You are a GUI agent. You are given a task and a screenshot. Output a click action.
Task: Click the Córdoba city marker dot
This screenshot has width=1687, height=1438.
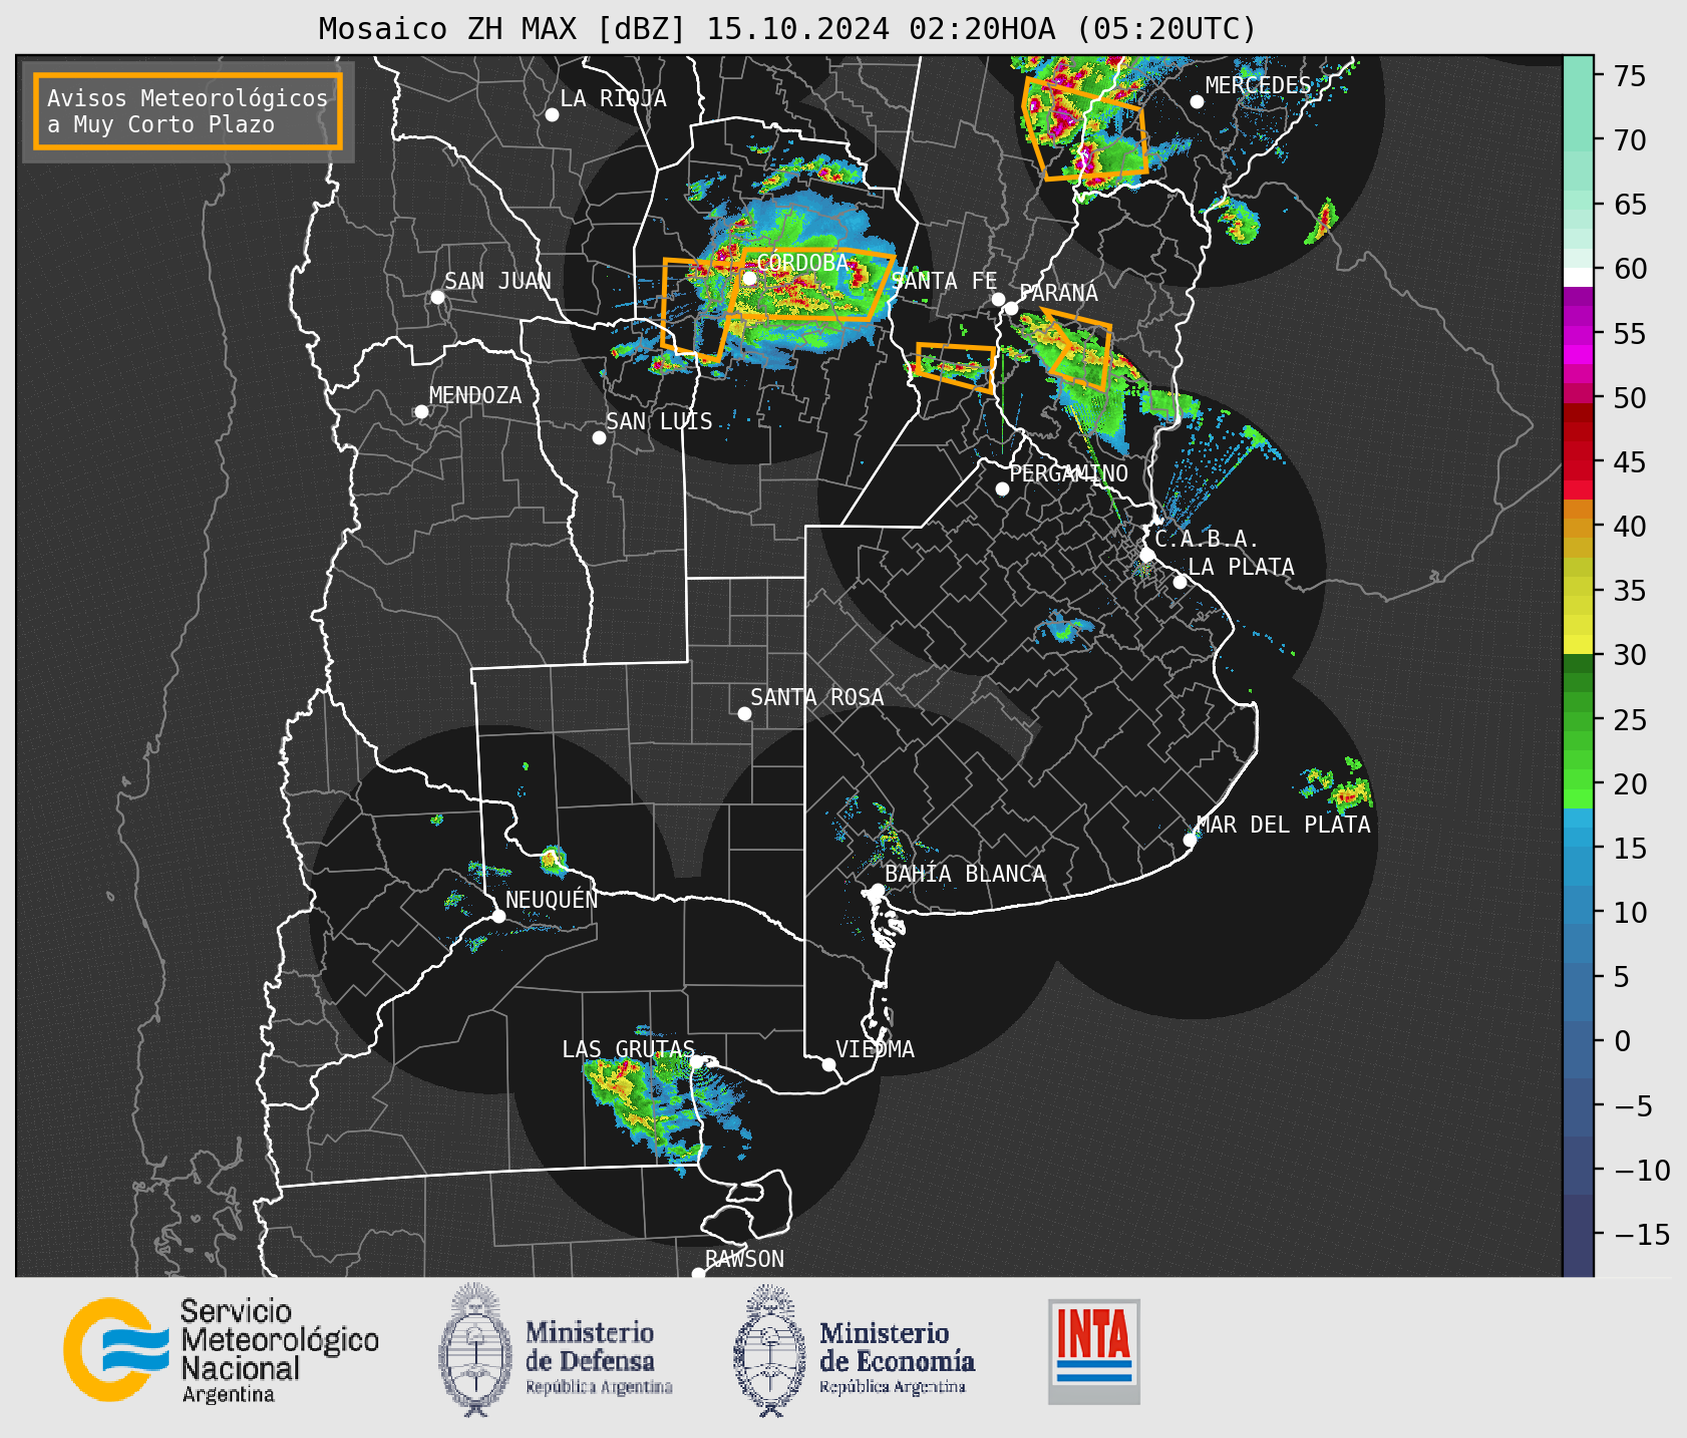tap(749, 278)
